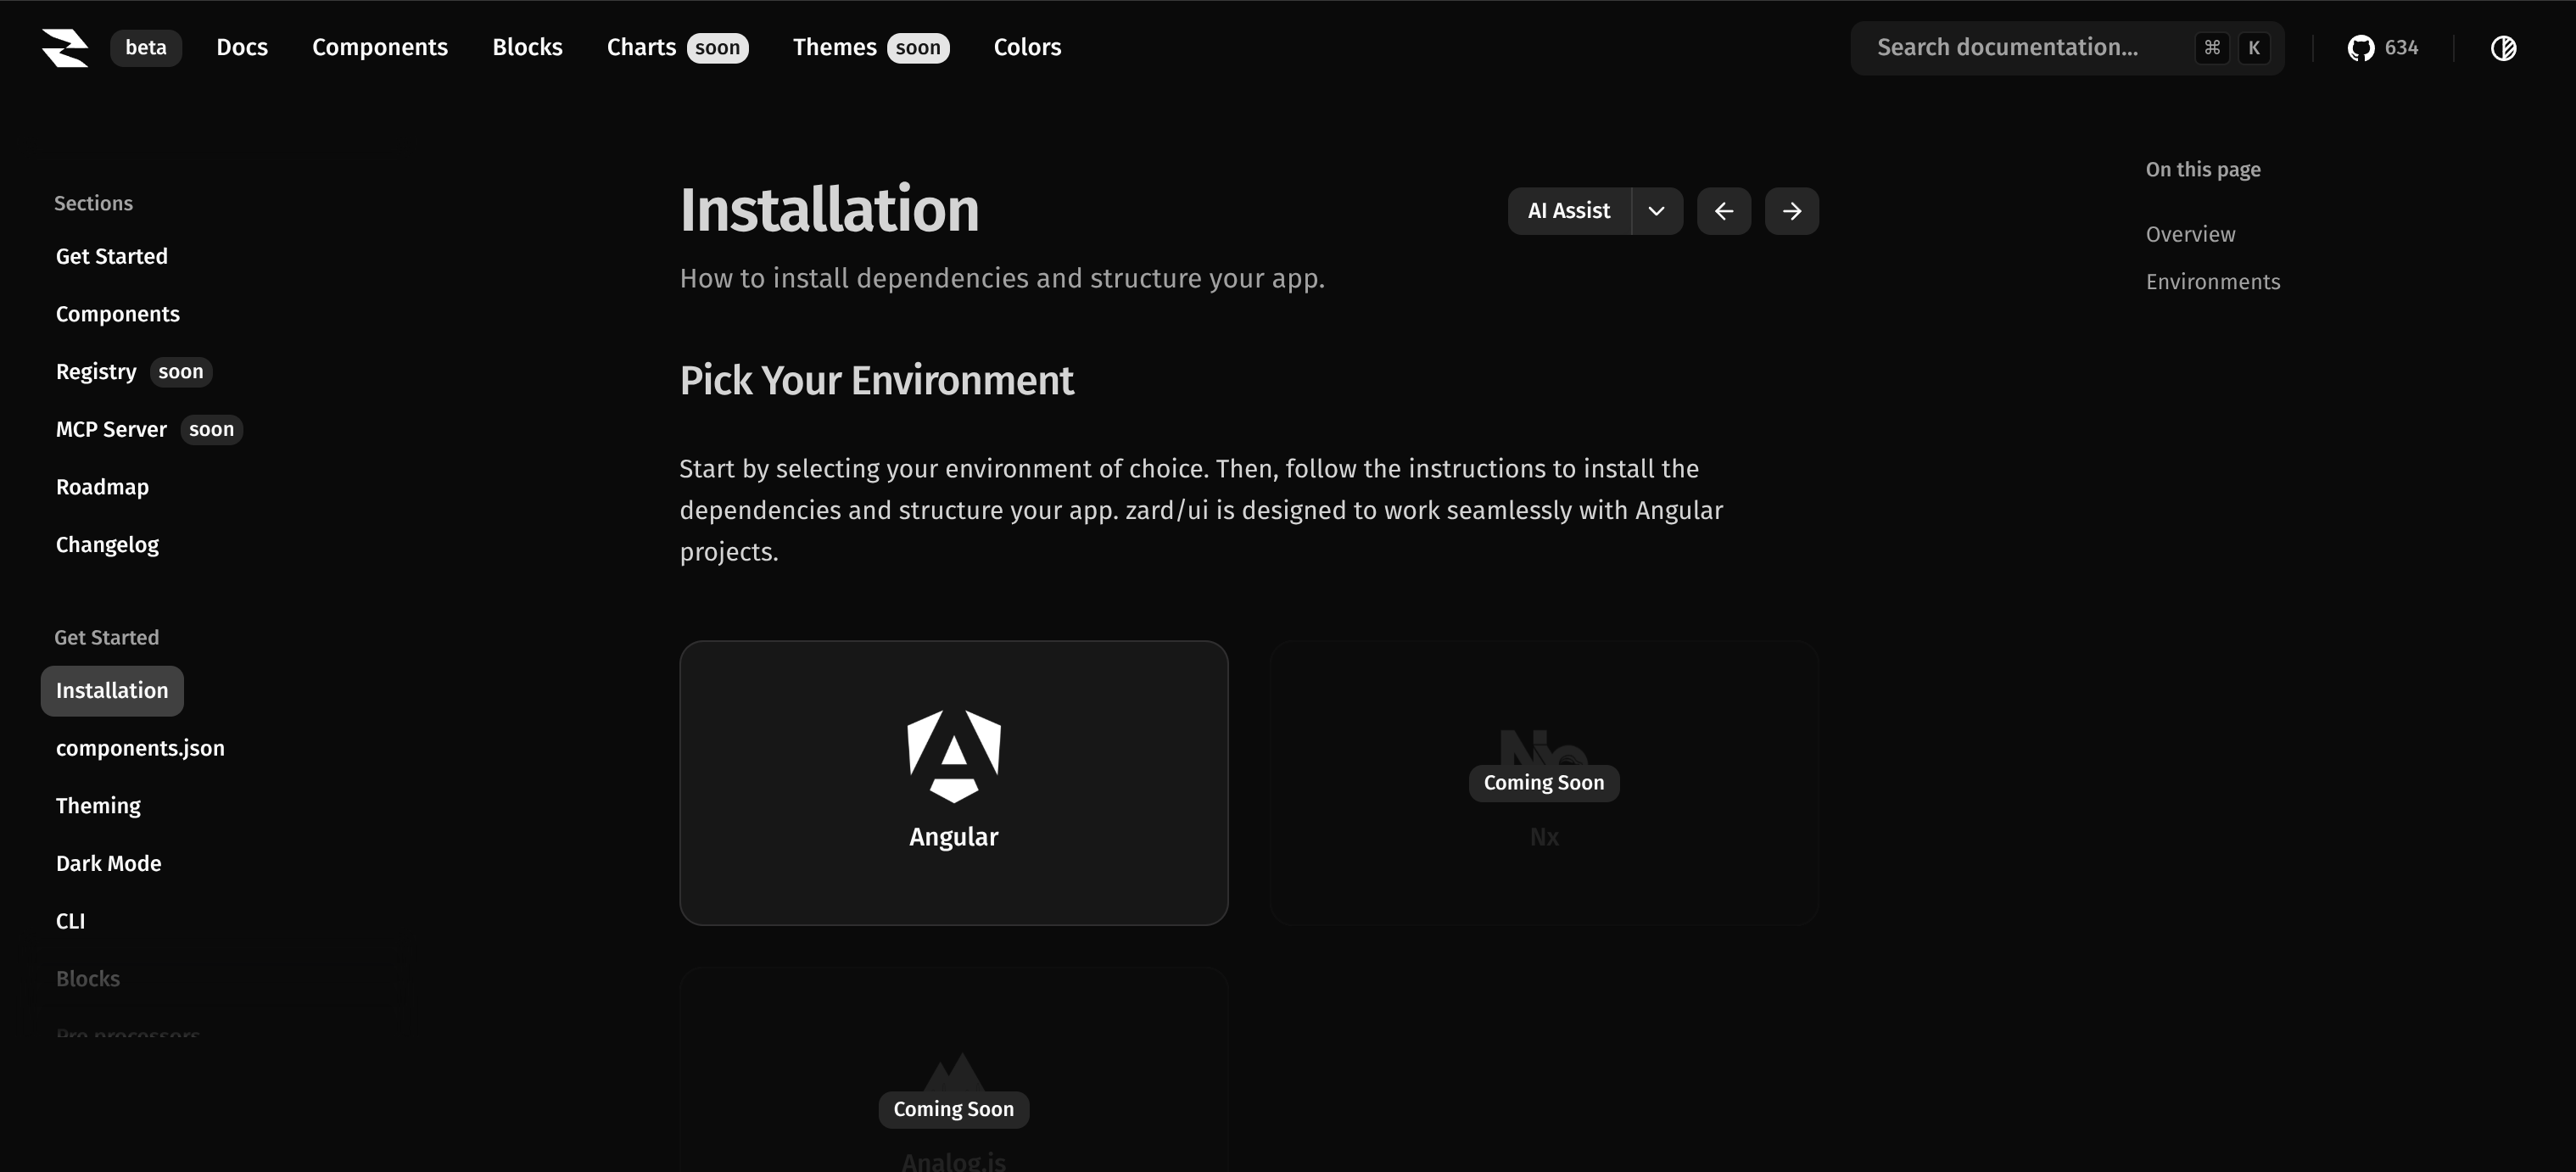
Task: Open the Docs nav item
Action: click(242, 47)
